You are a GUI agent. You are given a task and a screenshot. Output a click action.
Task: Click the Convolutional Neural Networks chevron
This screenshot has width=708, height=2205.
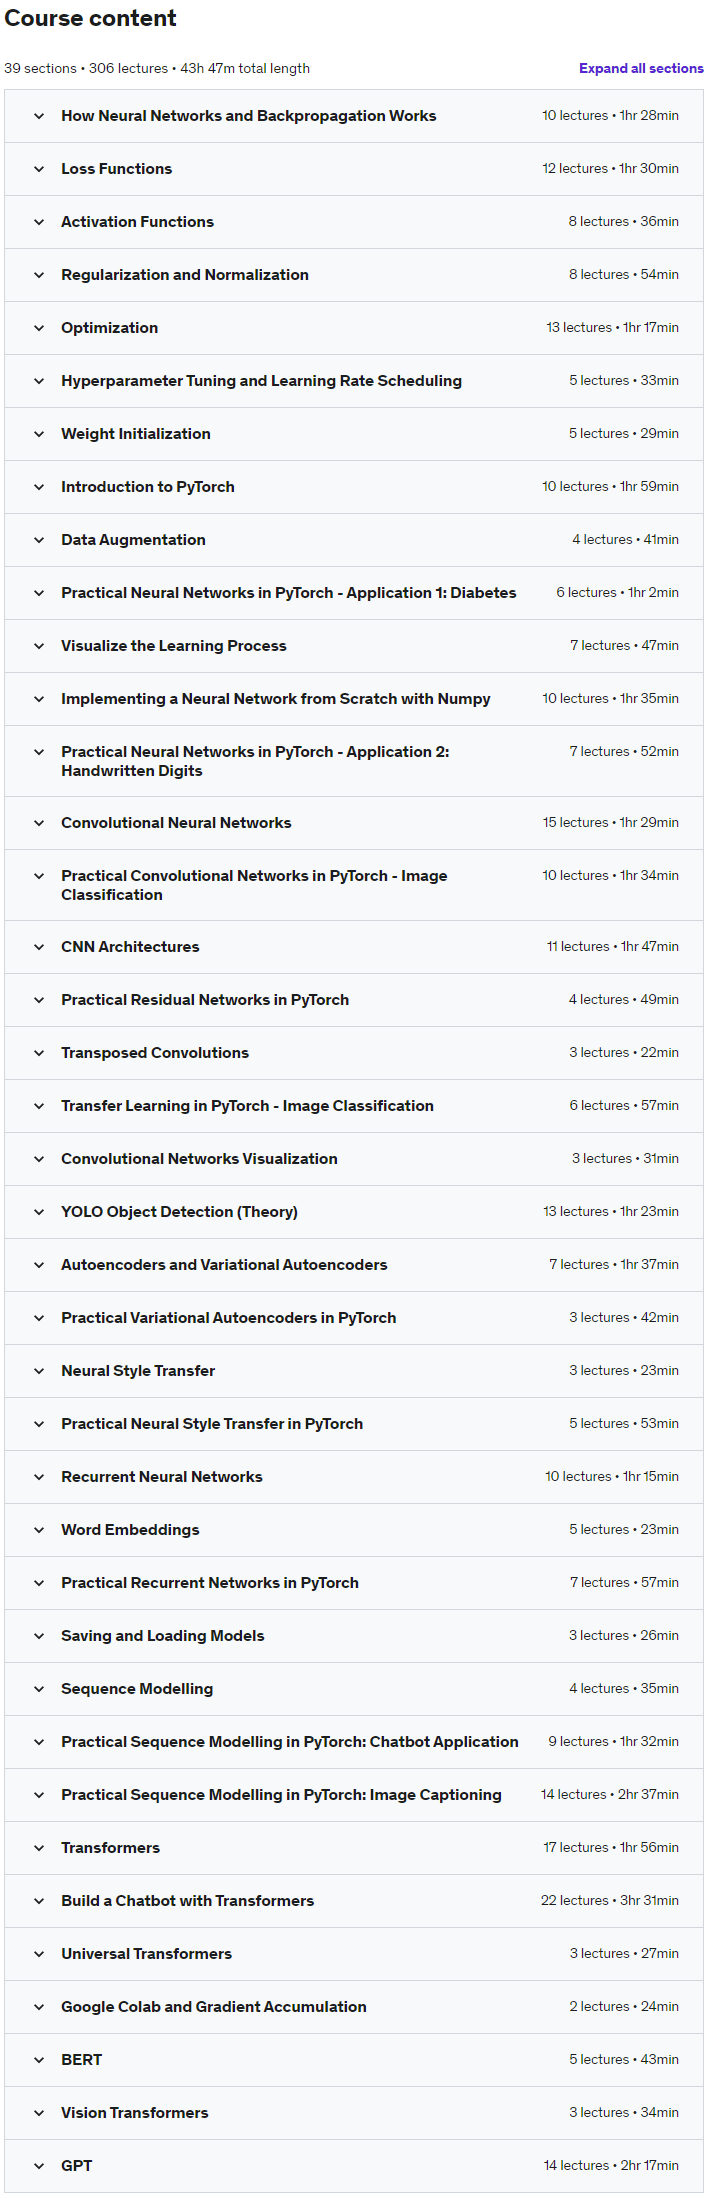tap(39, 823)
